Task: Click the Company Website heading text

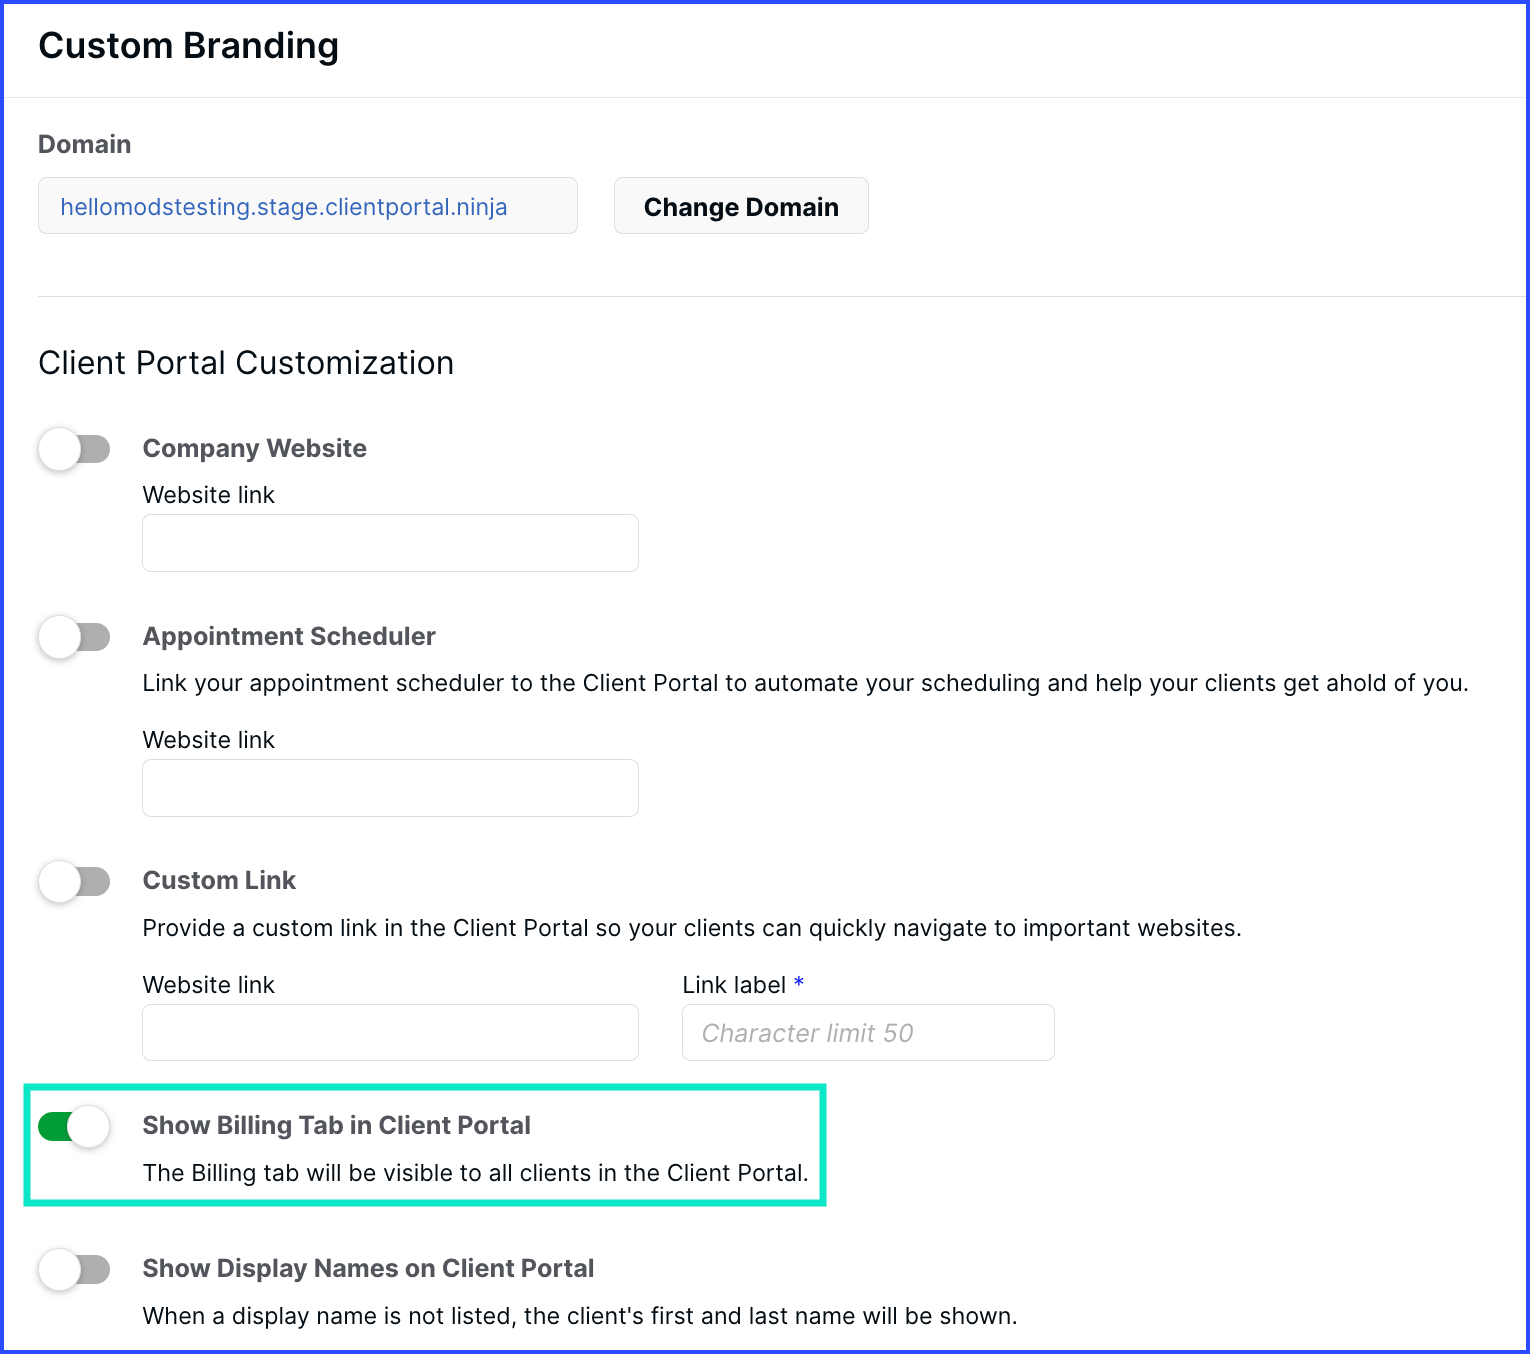Action: [x=254, y=448]
